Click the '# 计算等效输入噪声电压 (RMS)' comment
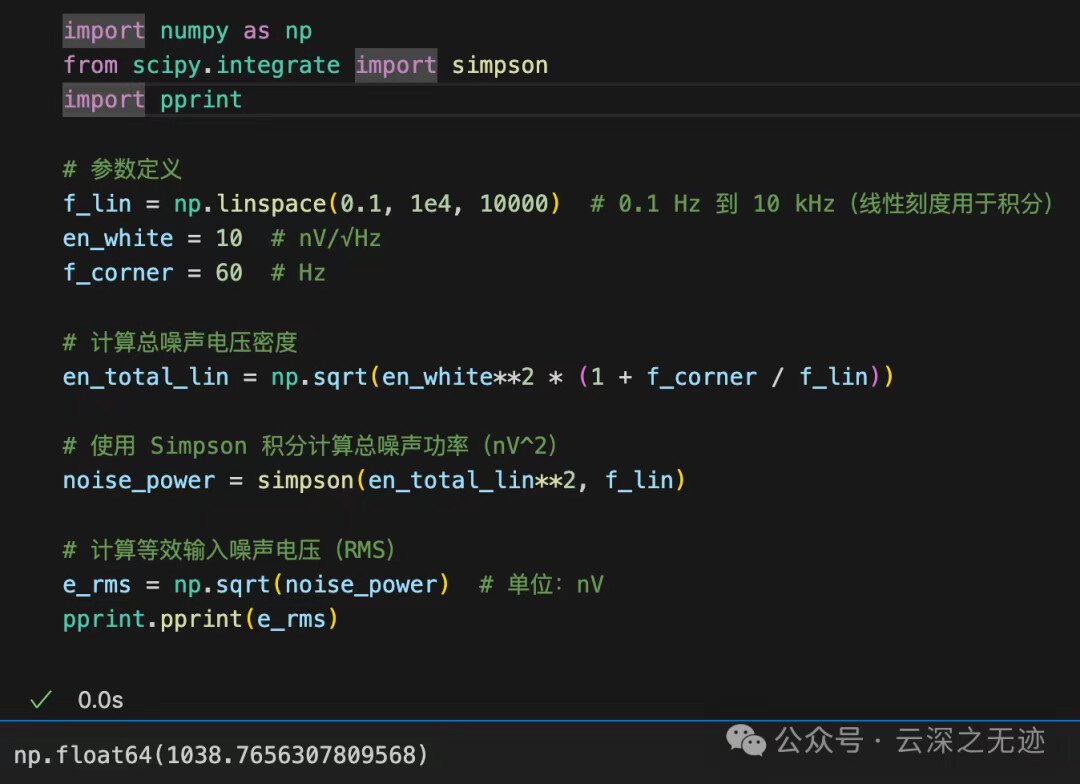Image resolution: width=1080 pixels, height=784 pixels. point(230,550)
